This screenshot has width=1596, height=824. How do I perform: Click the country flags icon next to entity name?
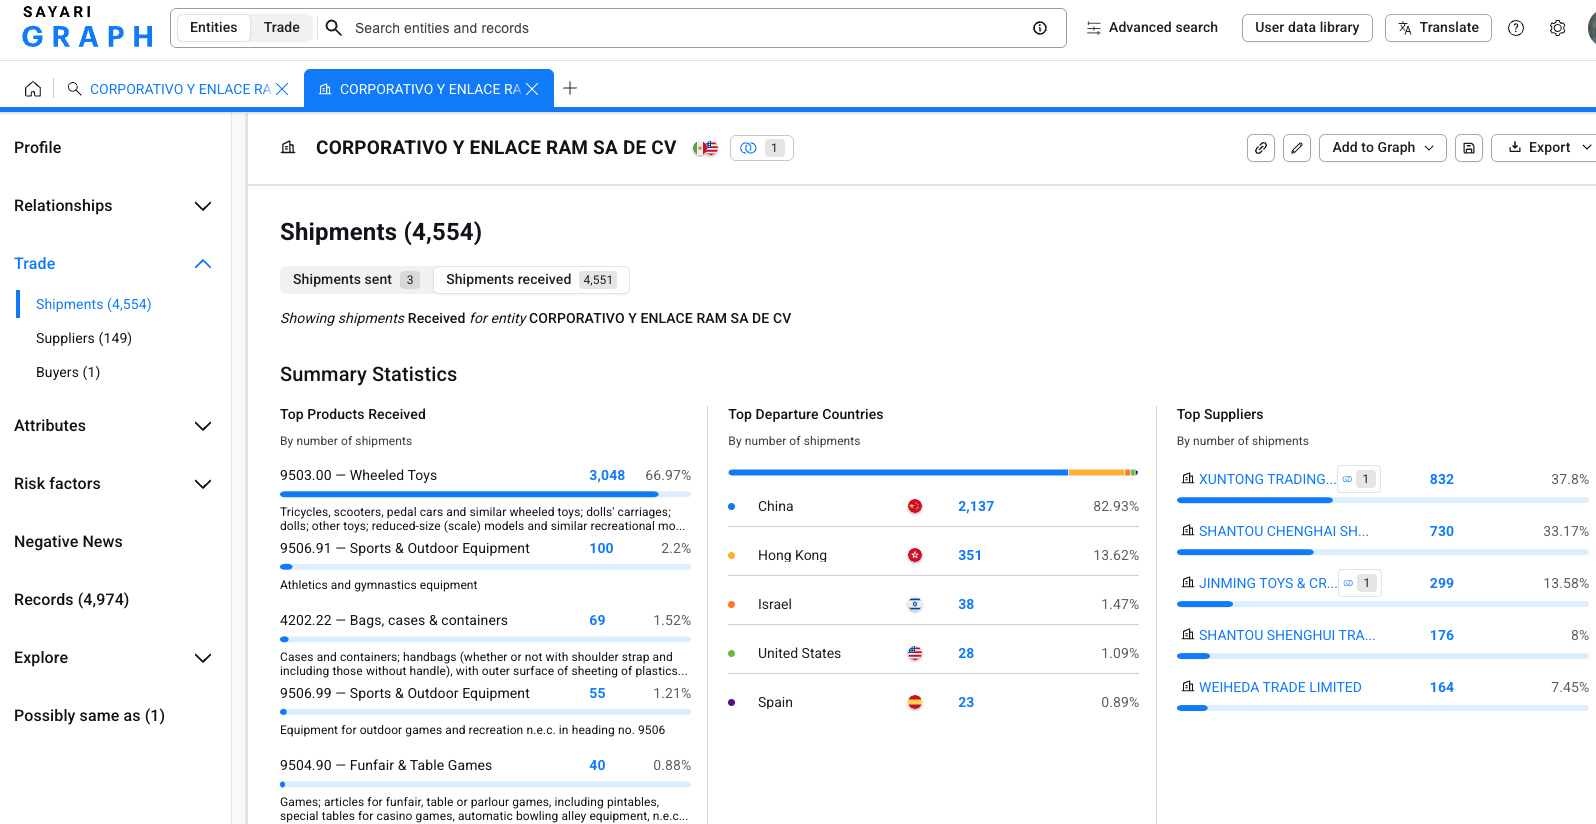coord(705,148)
